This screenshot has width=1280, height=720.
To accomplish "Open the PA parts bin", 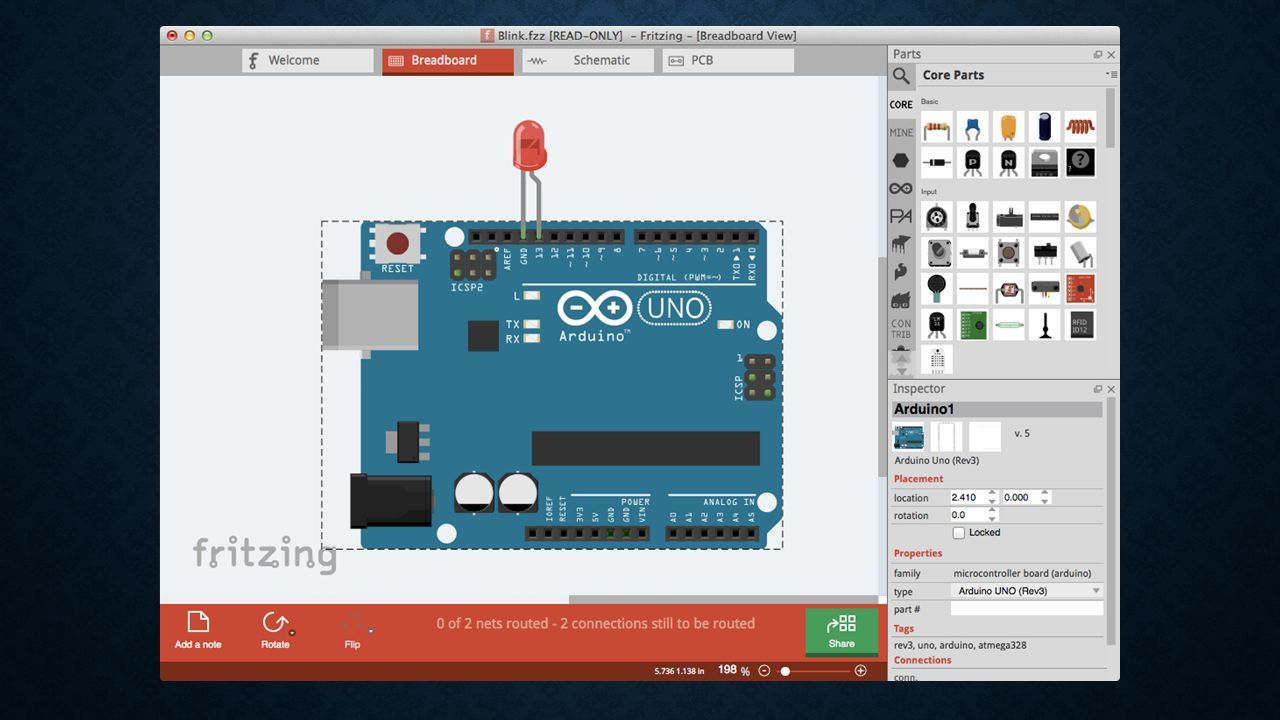I will 901,216.
